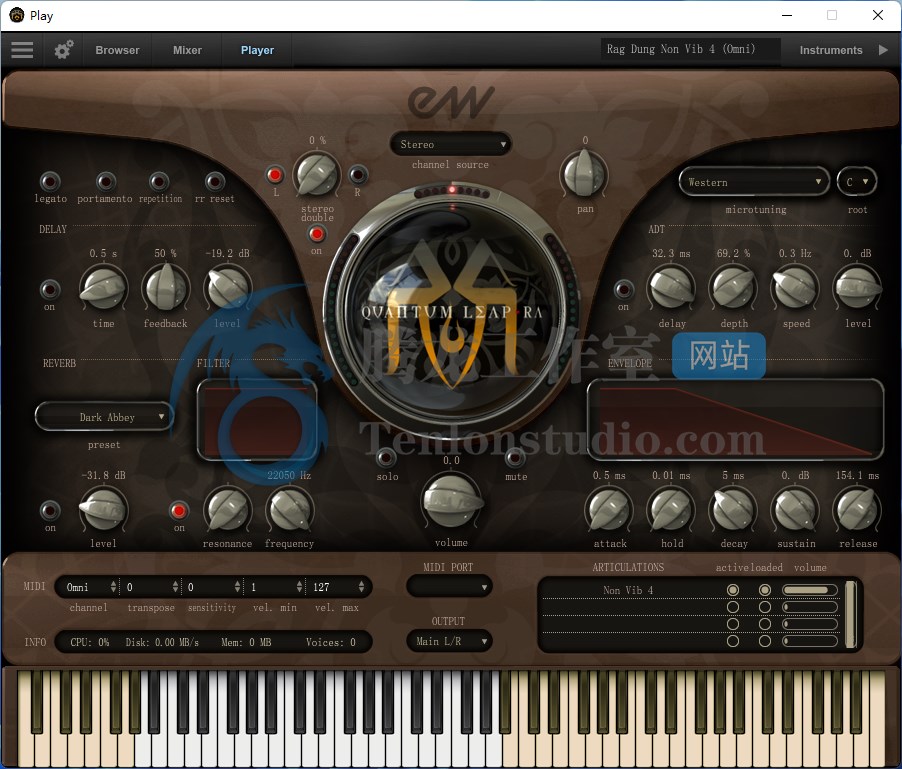The width and height of the screenshot is (902, 769).
Task: Click the ADT delay knob
Action: [671, 288]
